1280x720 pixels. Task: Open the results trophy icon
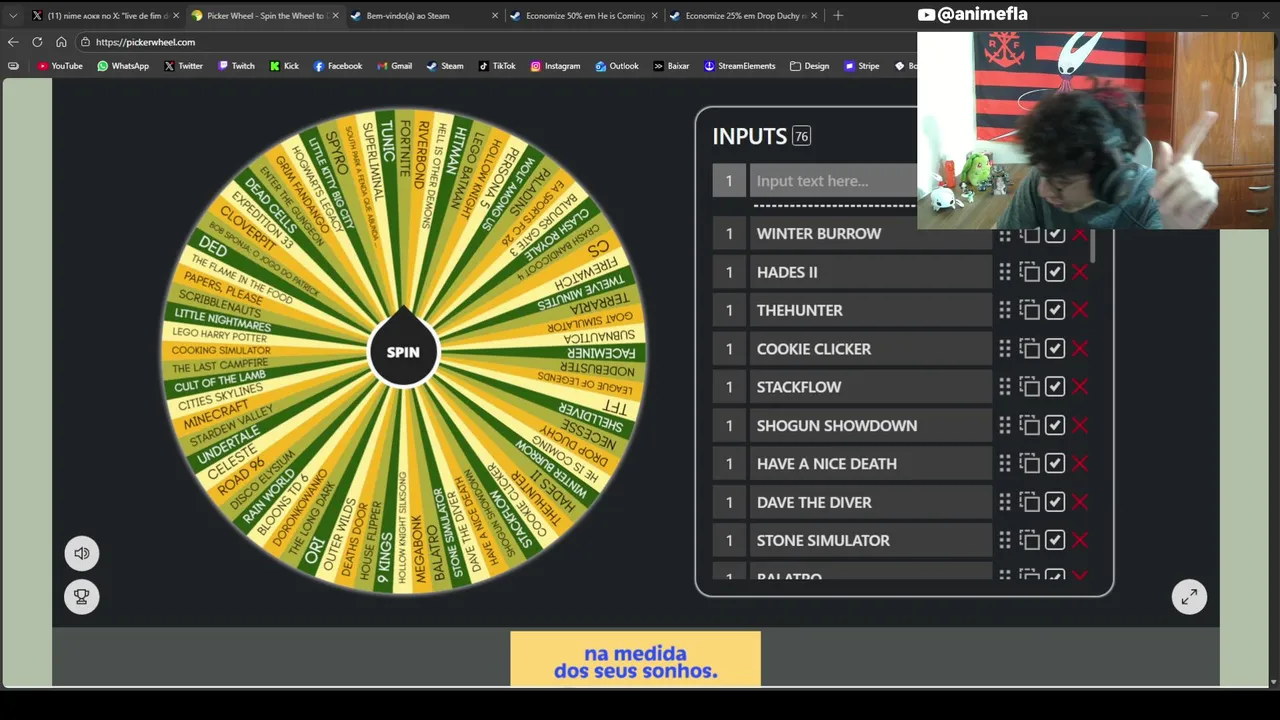82,597
